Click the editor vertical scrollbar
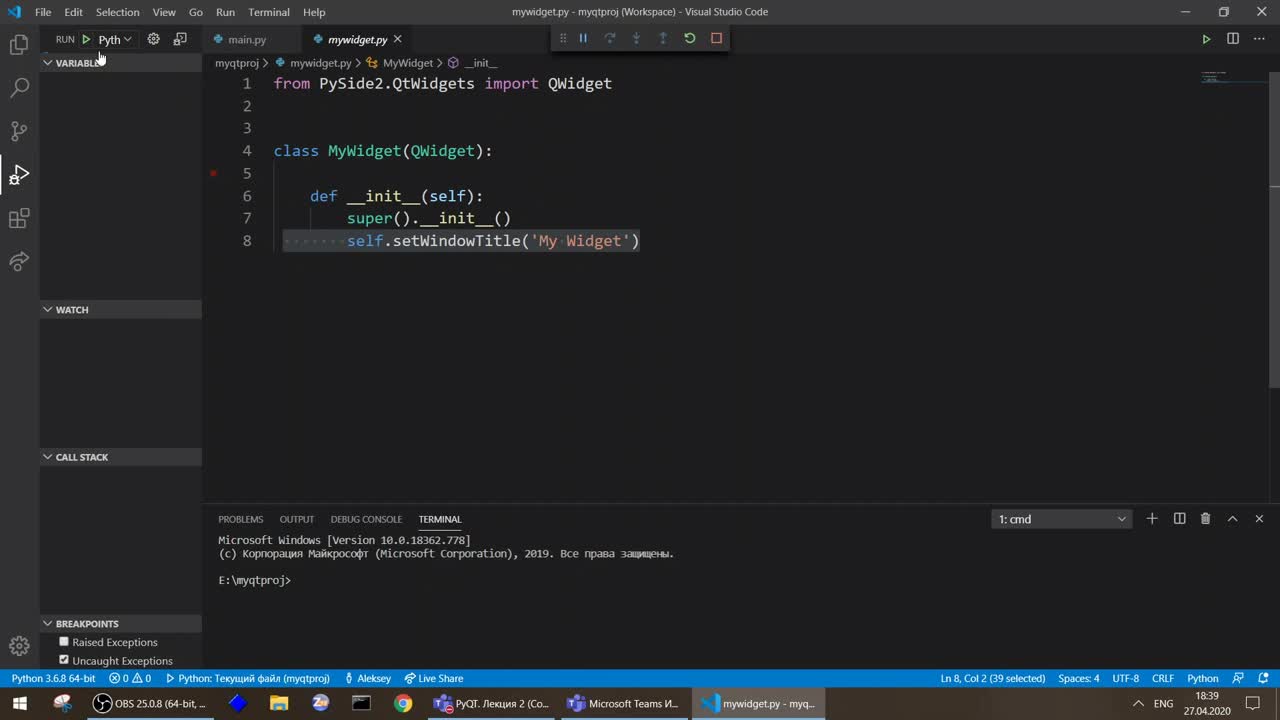This screenshot has width=1280, height=720. (x=1275, y=230)
